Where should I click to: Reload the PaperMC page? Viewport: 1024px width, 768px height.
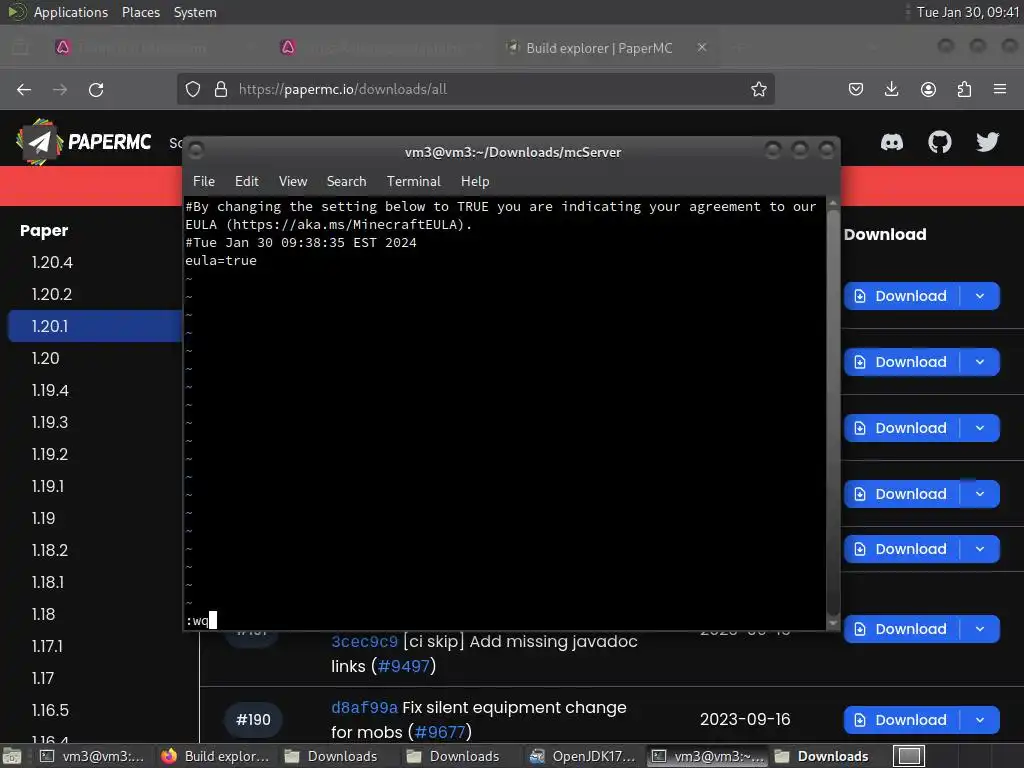coord(96,89)
